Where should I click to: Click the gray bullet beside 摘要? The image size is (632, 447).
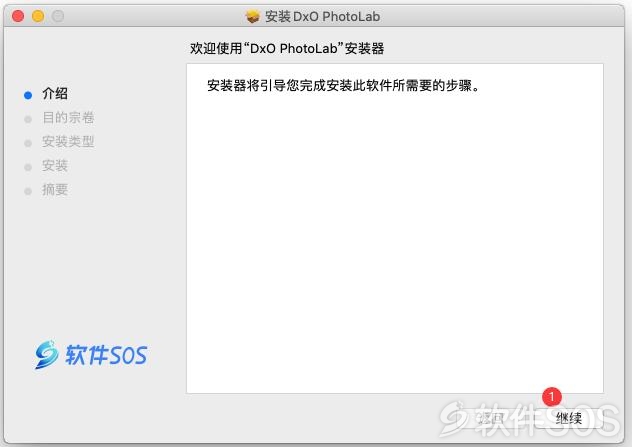click(x=28, y=191)
